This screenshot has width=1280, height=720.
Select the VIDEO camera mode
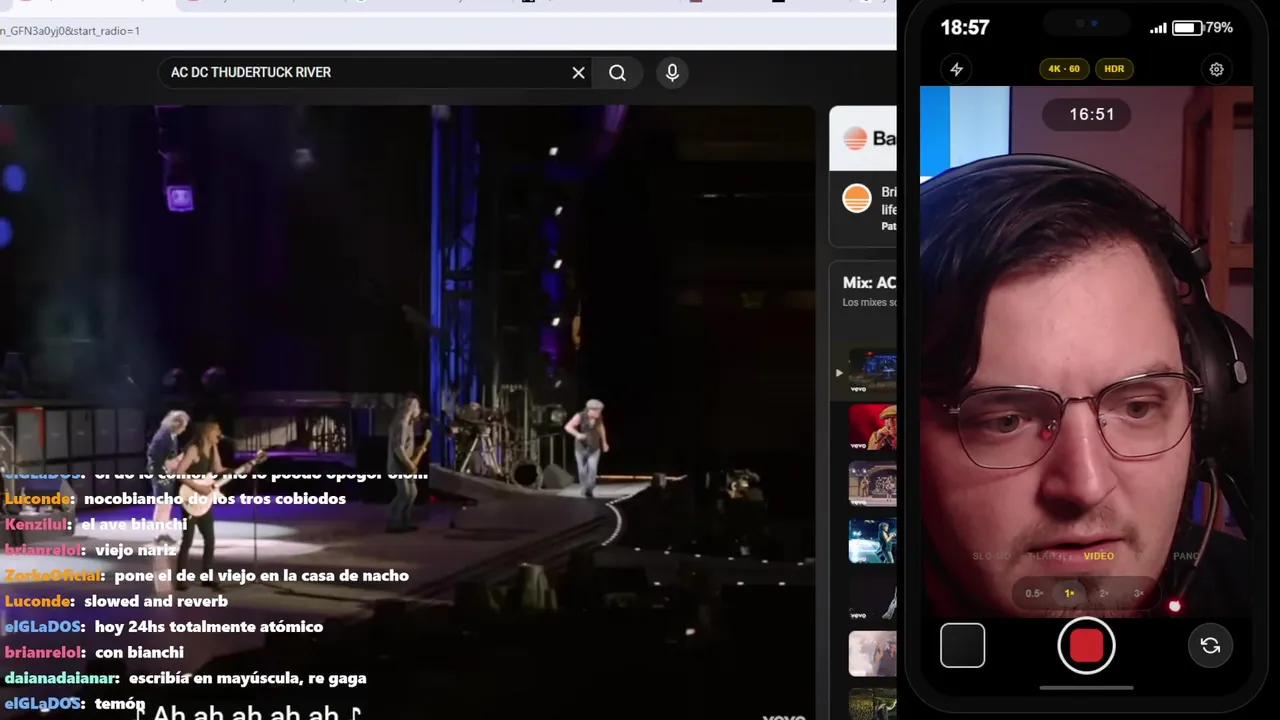point(1098,556)
